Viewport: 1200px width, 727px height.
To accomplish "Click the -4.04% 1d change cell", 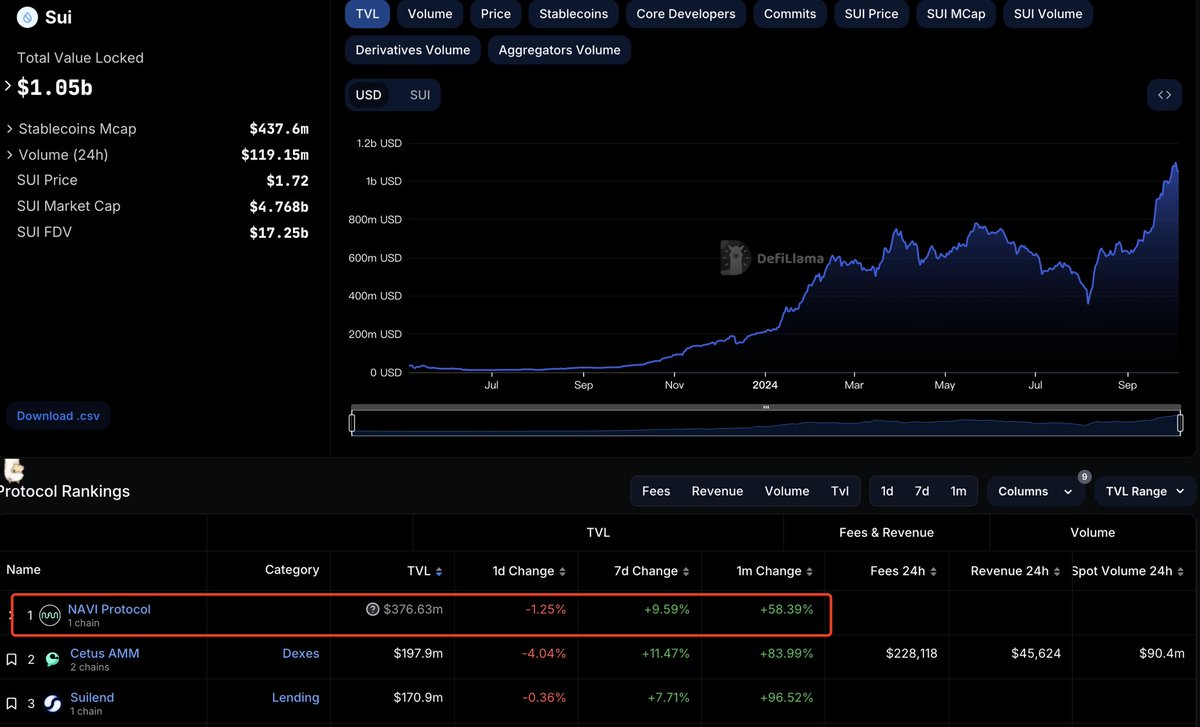I will coord(544,653).
